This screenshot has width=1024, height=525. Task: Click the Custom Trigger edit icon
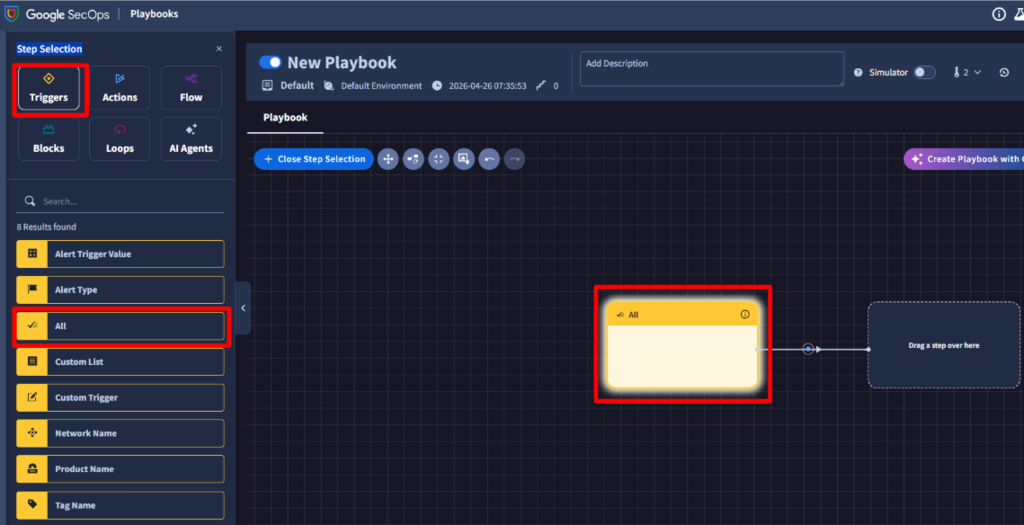coord(32,397)
